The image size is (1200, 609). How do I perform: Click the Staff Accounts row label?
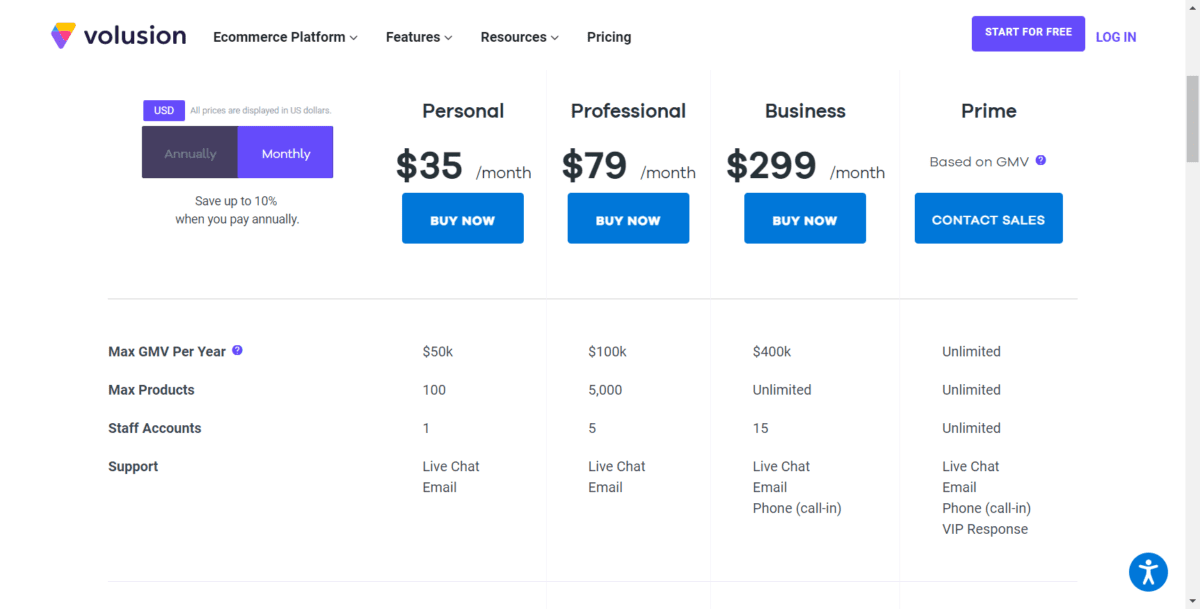[x=155, y=428]
